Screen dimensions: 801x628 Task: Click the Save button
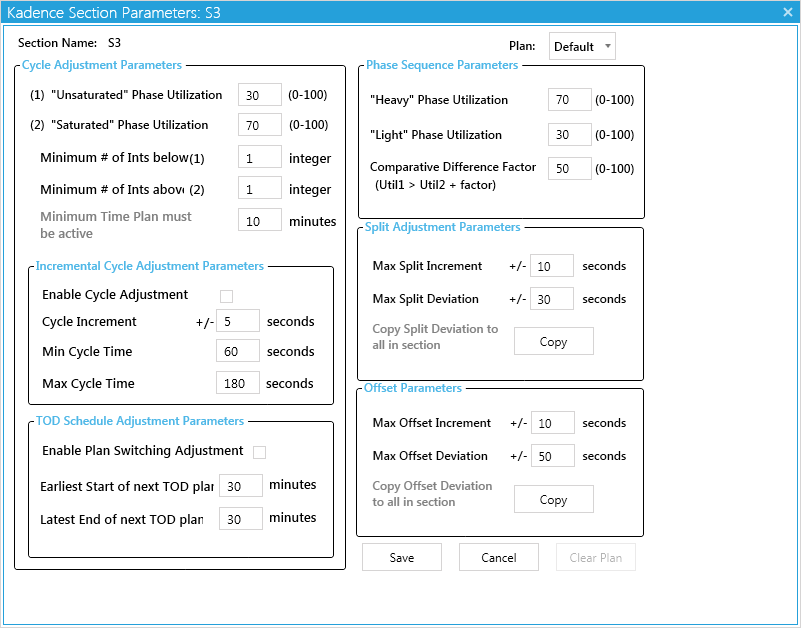(401, 557)
